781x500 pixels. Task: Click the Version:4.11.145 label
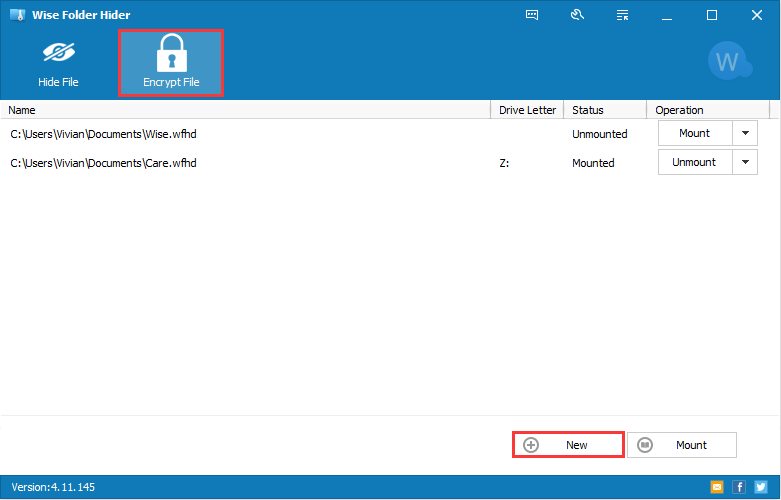53,487
